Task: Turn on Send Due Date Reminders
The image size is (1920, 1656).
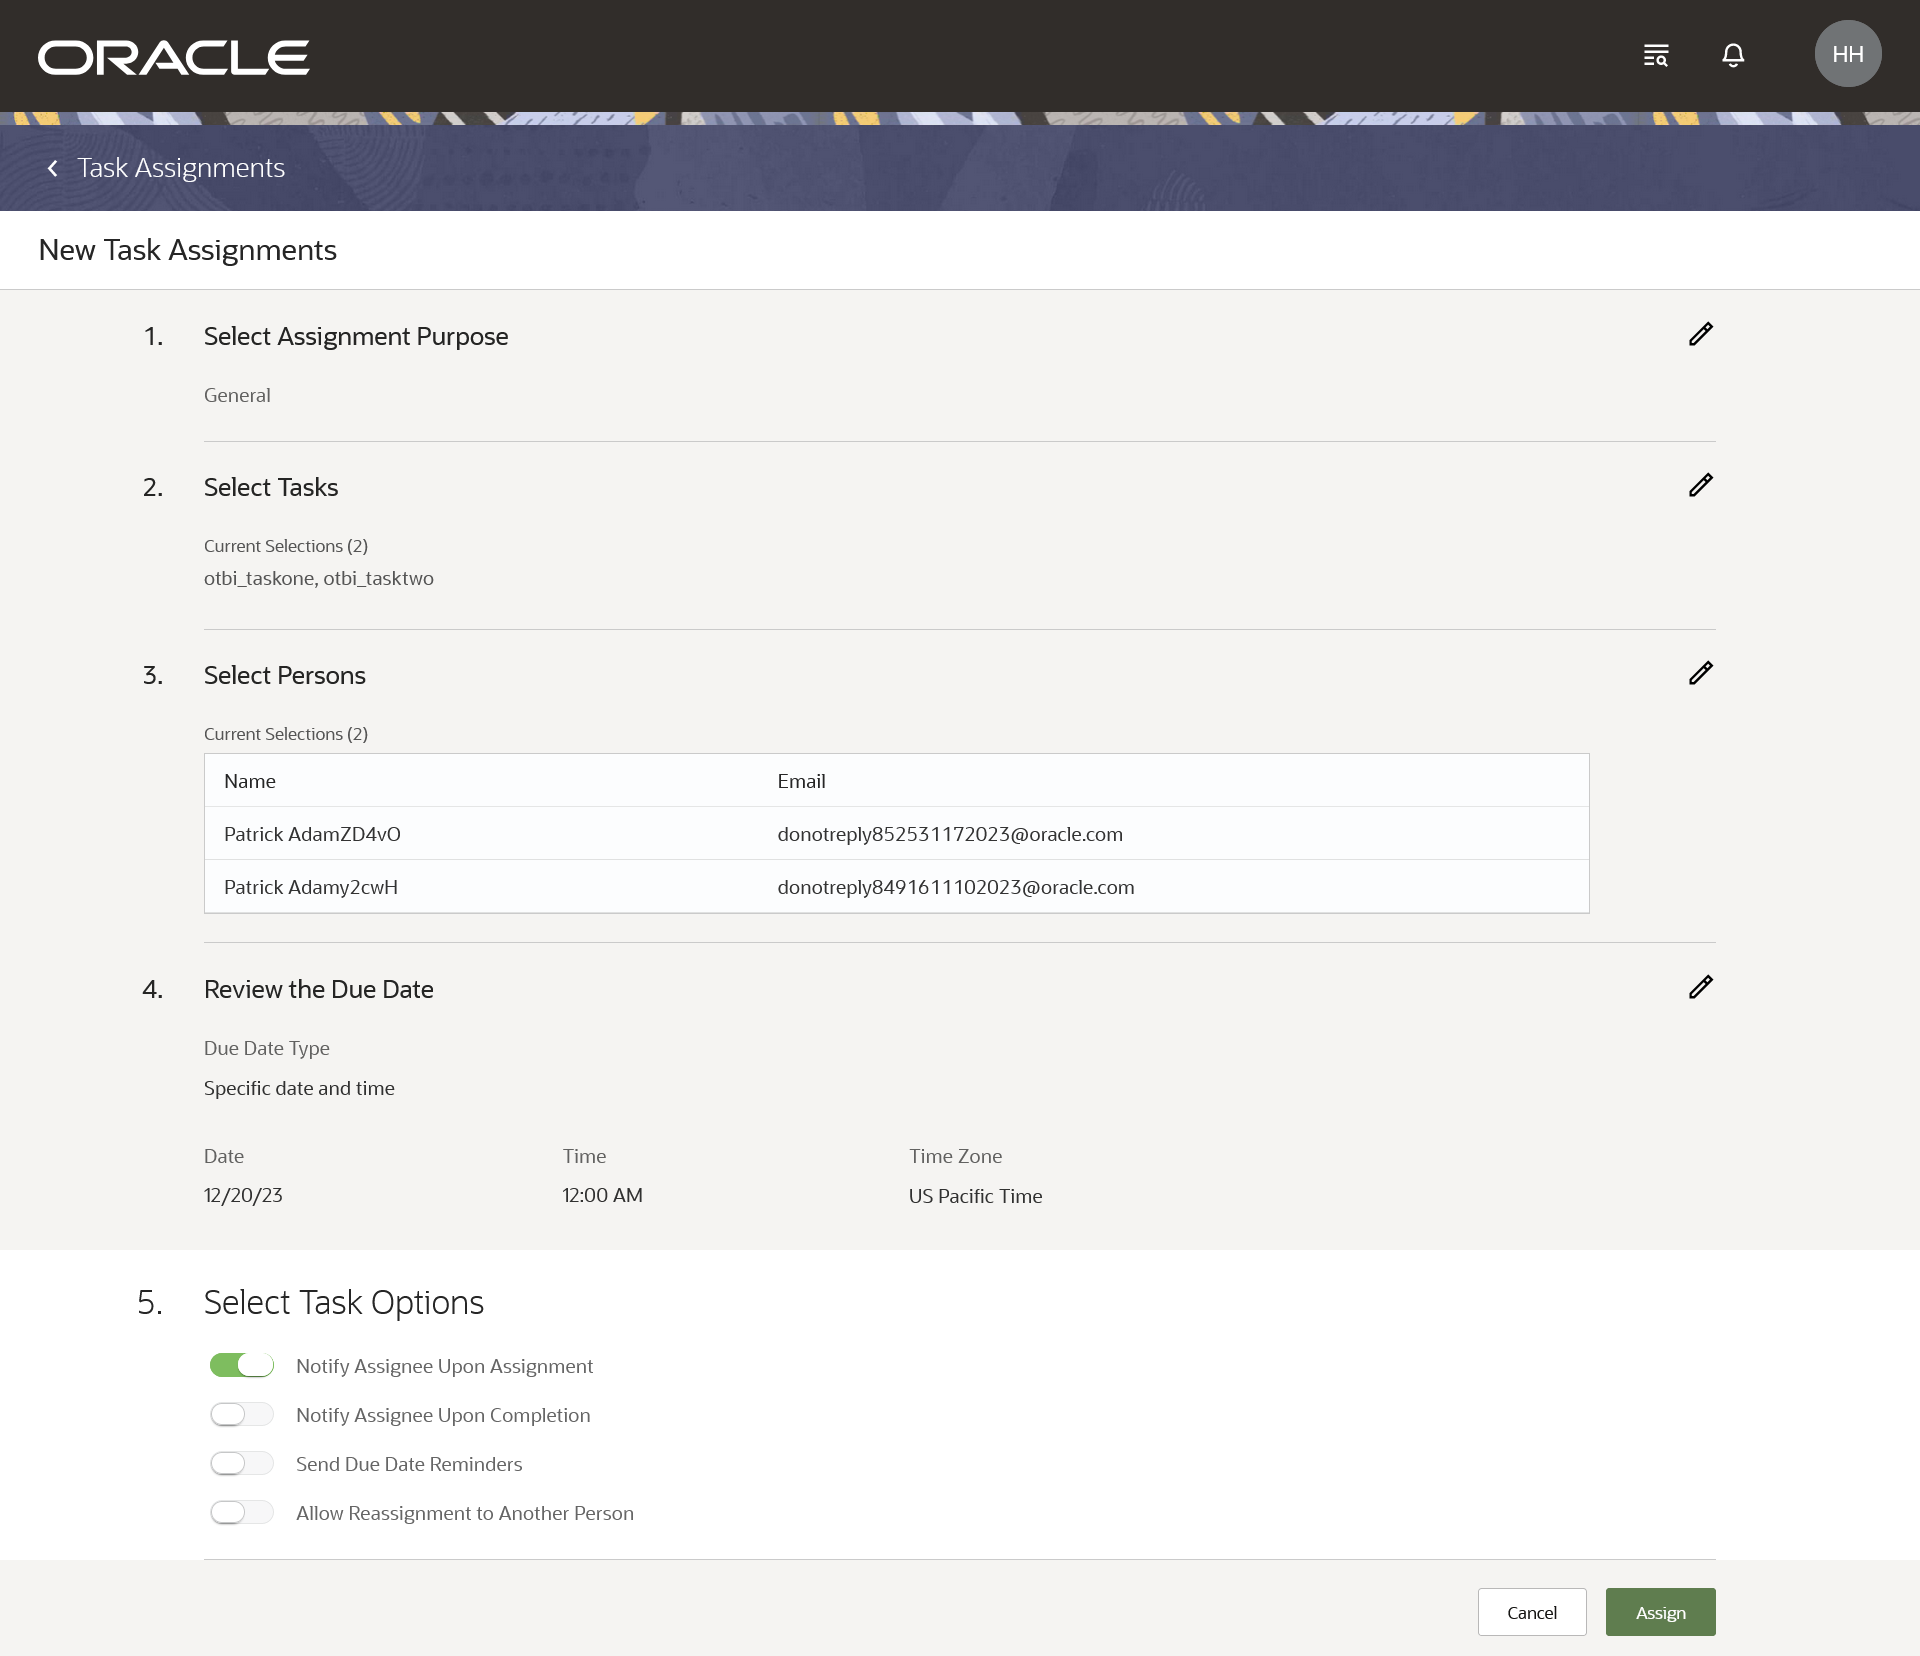Action: 242,1464
